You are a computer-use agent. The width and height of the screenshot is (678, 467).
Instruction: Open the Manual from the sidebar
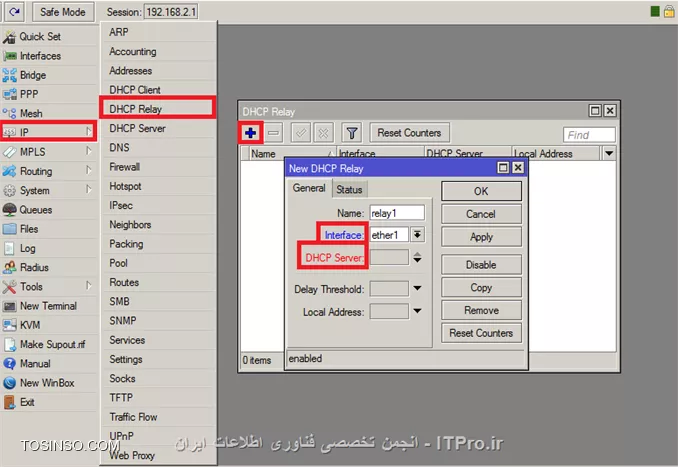[48, 363]
